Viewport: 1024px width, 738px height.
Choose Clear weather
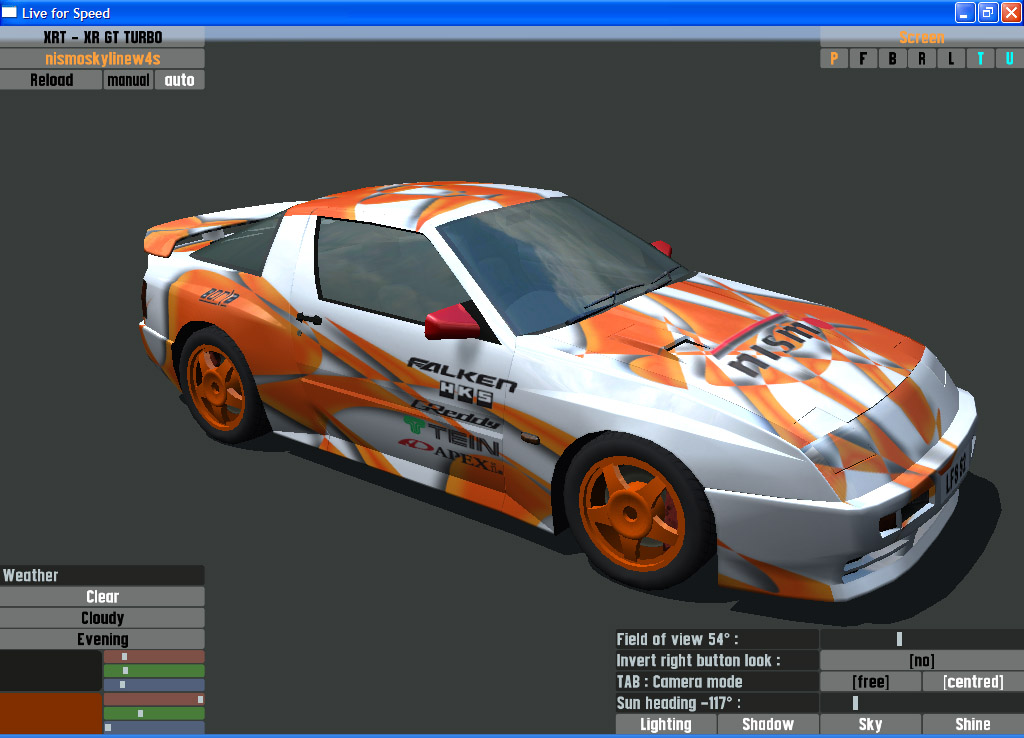point(103,597)
